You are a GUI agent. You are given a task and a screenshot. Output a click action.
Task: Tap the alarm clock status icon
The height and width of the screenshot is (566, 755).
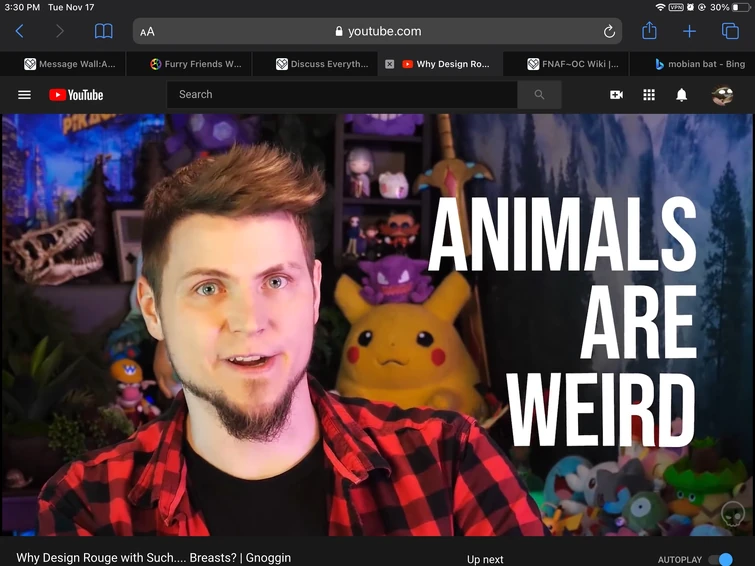tap(690, 7)
